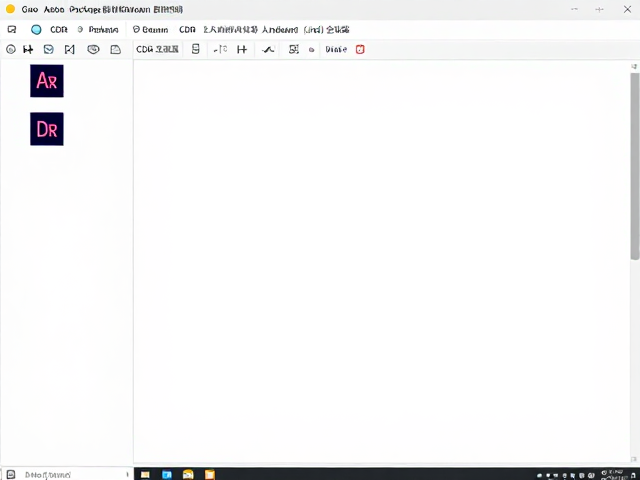This screenshot has width=640, height=480.
Task: Click the H icon left of the zigzag
Action: click(242, 49)
